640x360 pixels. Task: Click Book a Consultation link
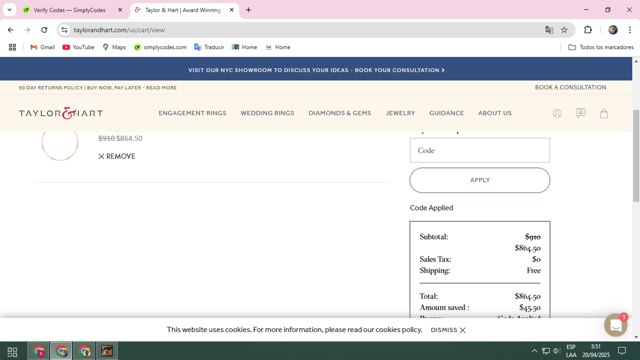click(570, 87)
